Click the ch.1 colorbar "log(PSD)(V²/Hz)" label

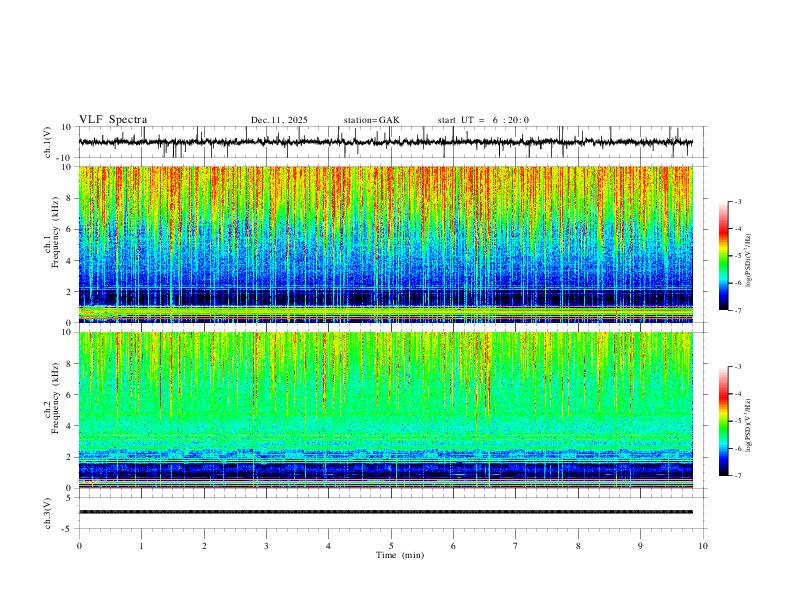(x=749, y=261)
